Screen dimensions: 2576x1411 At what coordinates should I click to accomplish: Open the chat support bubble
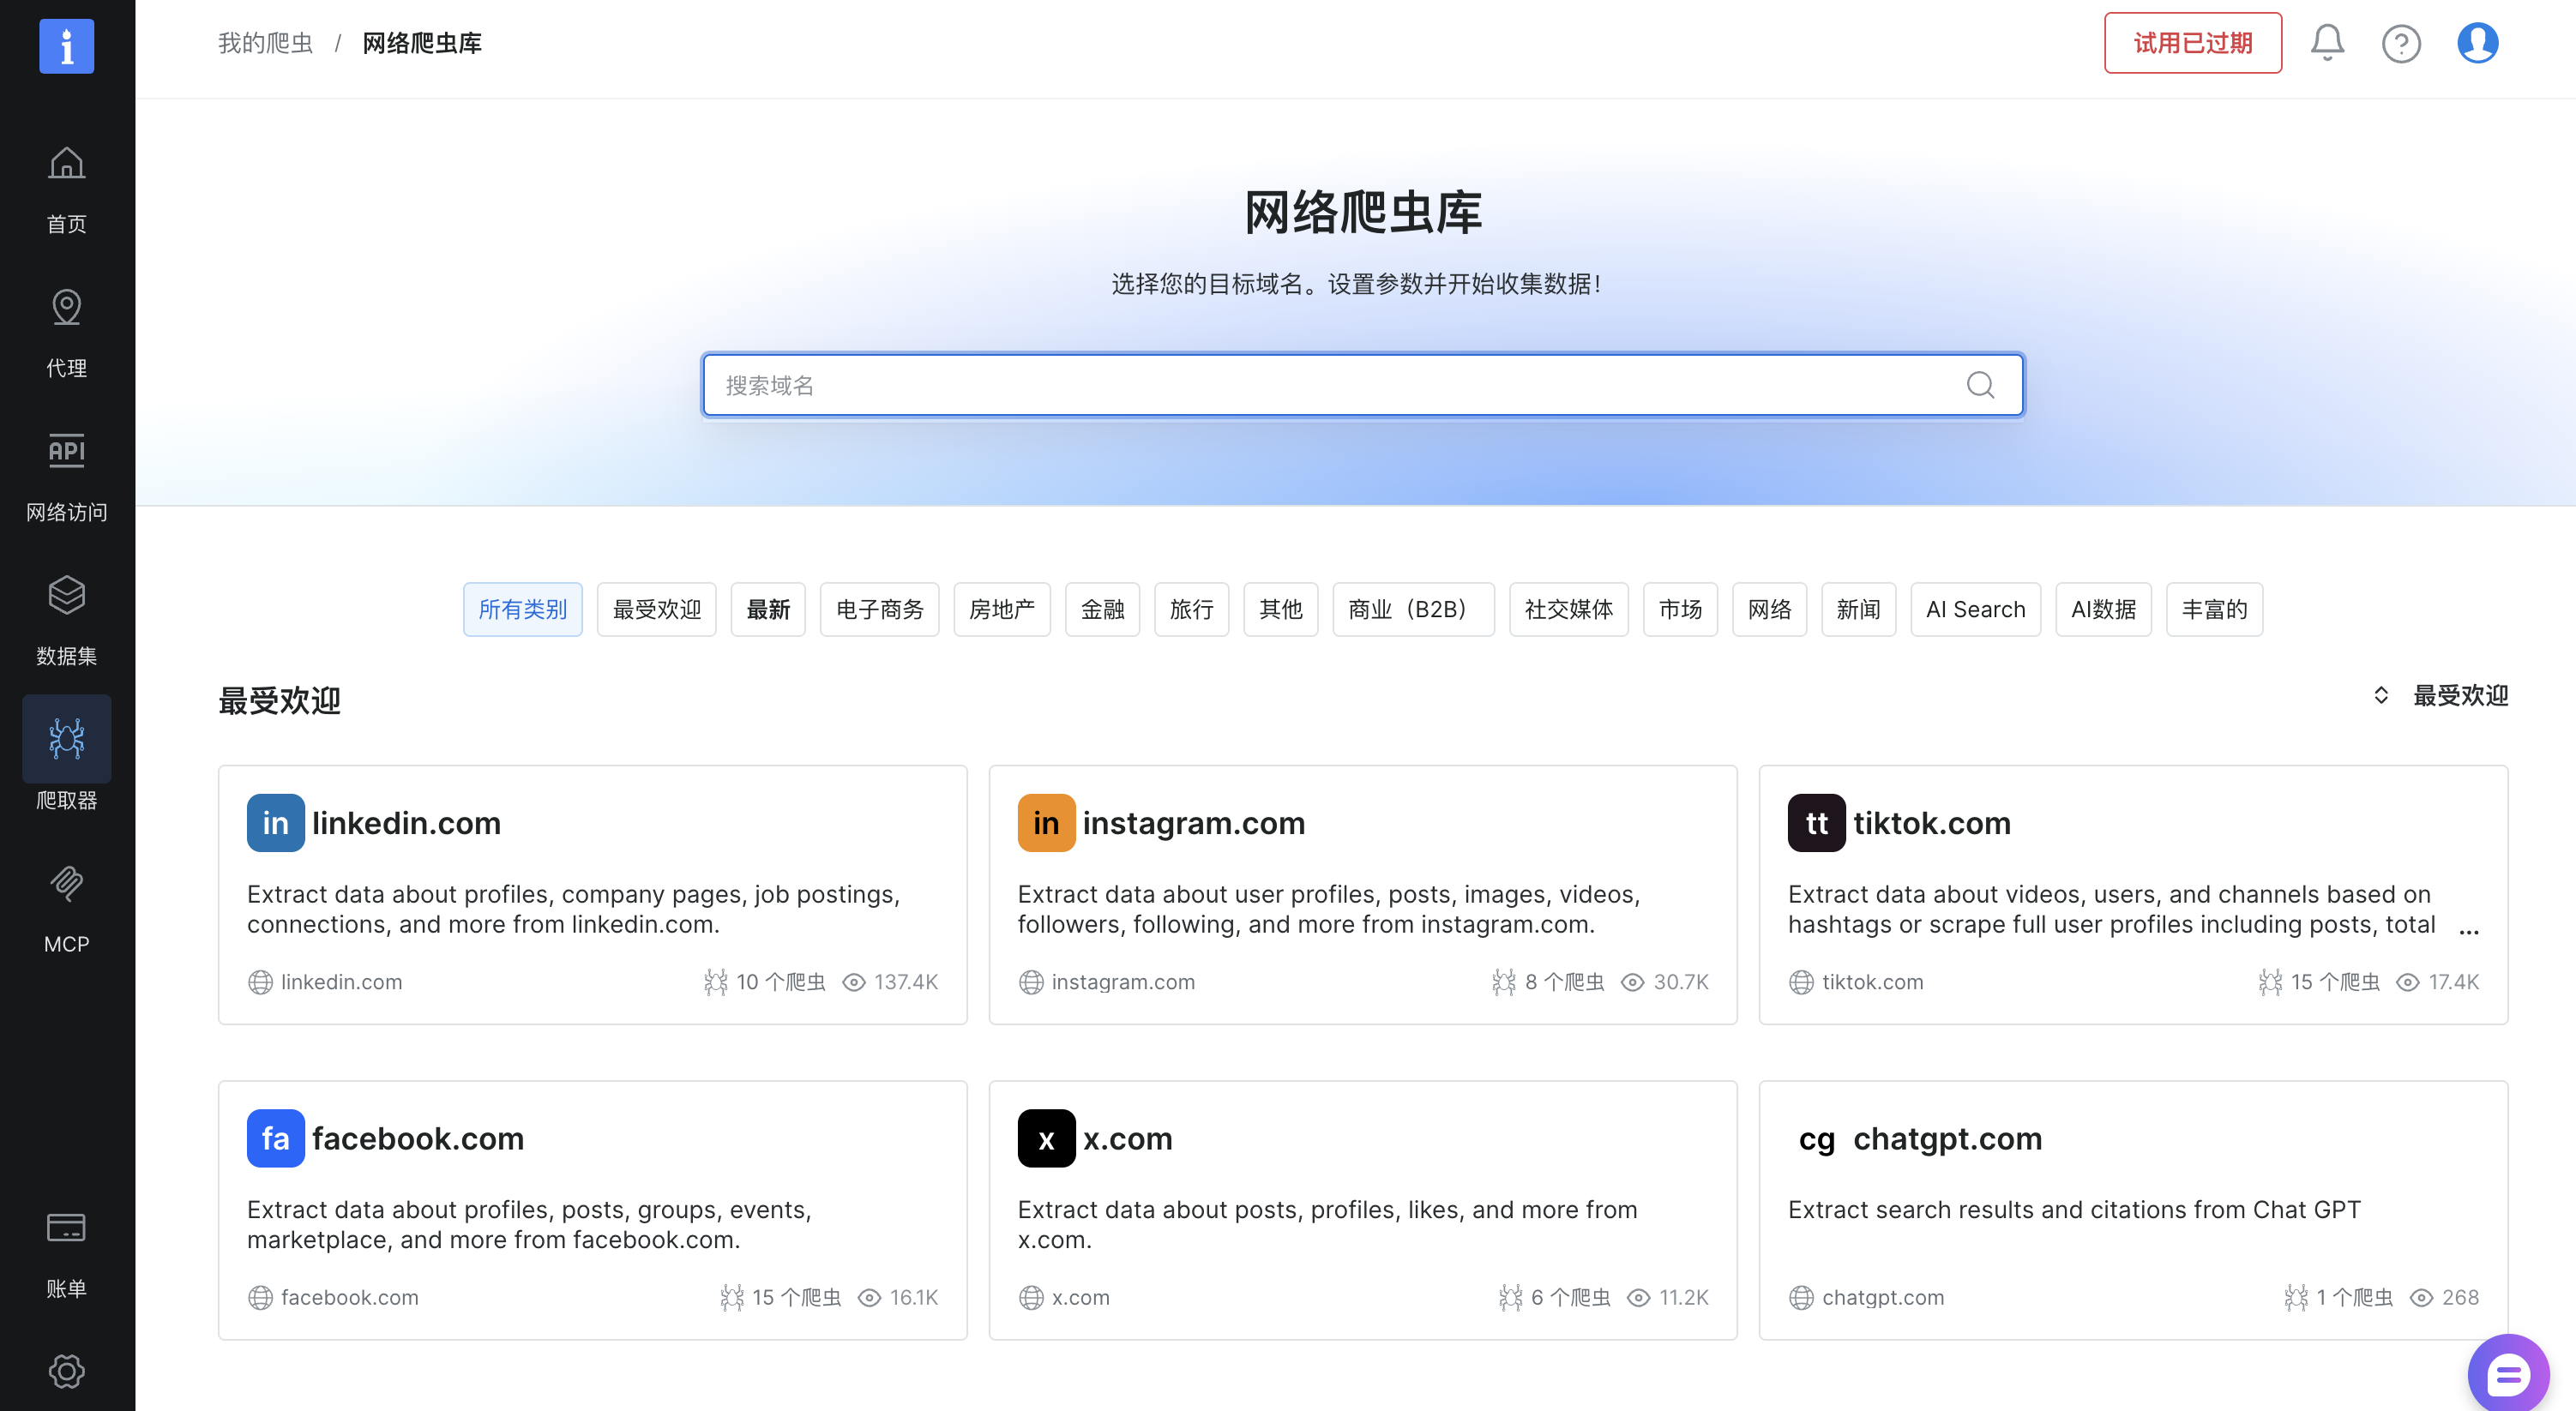(x=2507, y=1375)
